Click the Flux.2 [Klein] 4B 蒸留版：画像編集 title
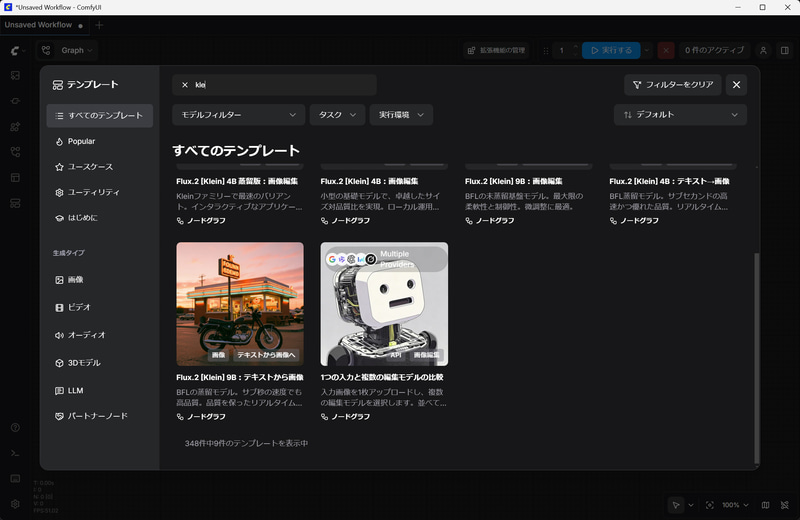The image size is (800, 520). click(x=237, y=181)
